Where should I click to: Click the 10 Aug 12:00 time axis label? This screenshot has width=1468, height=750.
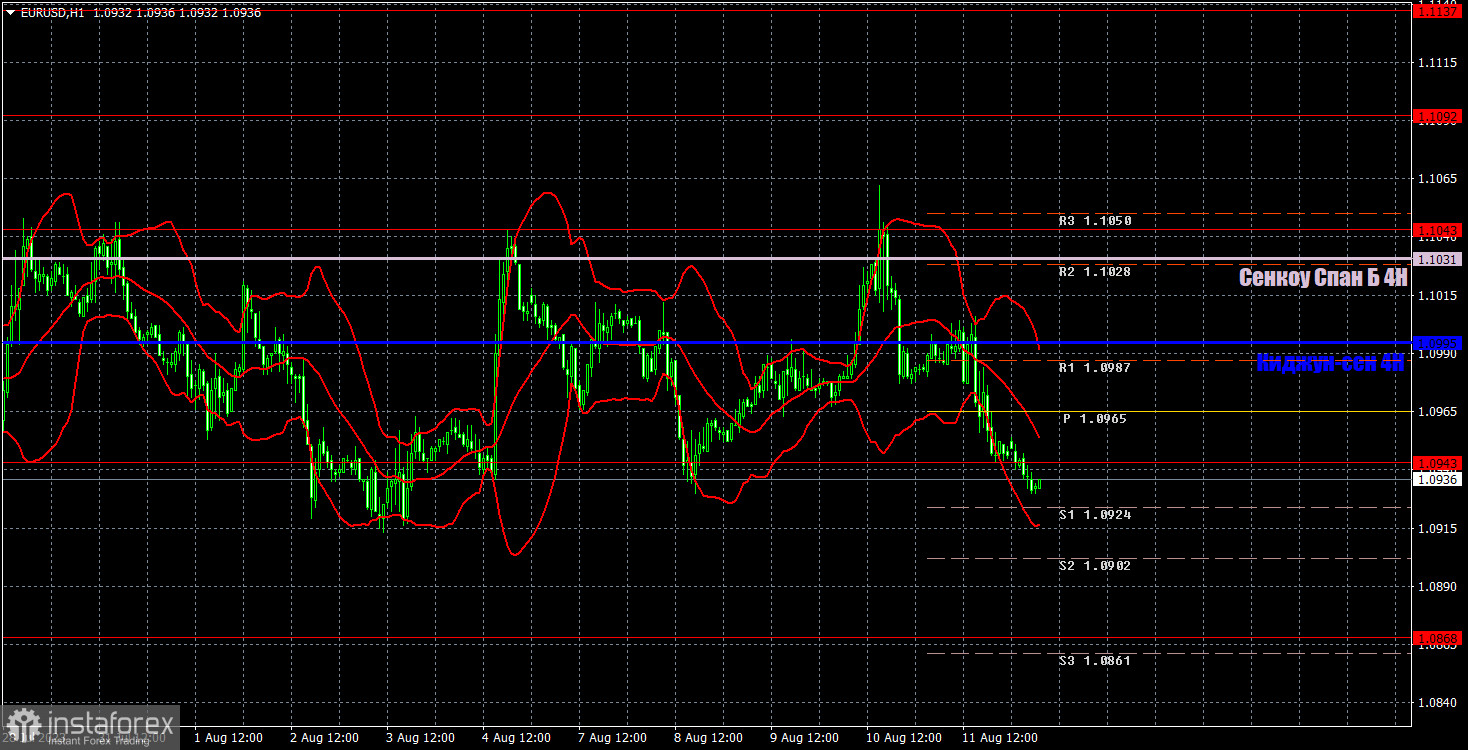pyautogui.click(x=904, y=738)
